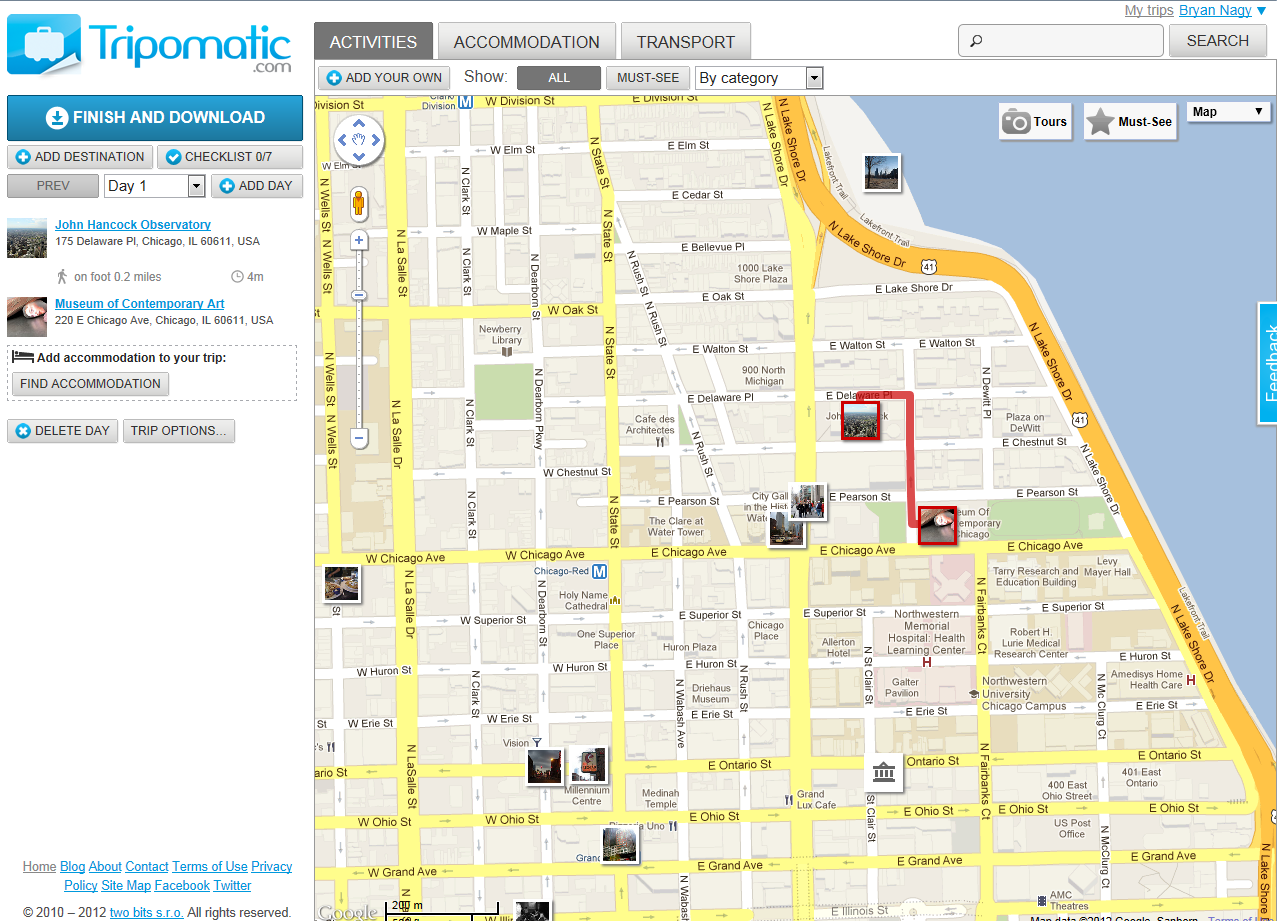Image resolution: width=1277 pixels, height=921 pixels.
Task: Click the map zoom out minus button
Action: (359, 437)
